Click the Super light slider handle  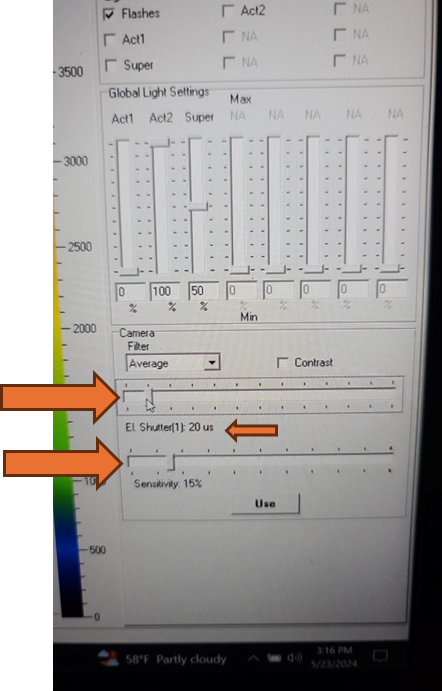pyautogui.click(x=198, y=207)
